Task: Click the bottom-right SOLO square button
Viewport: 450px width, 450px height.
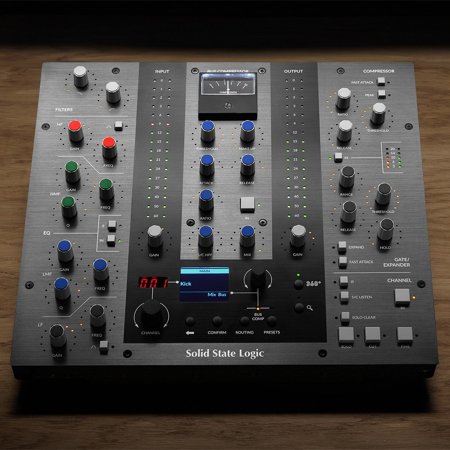Action: tap(346, 335)
